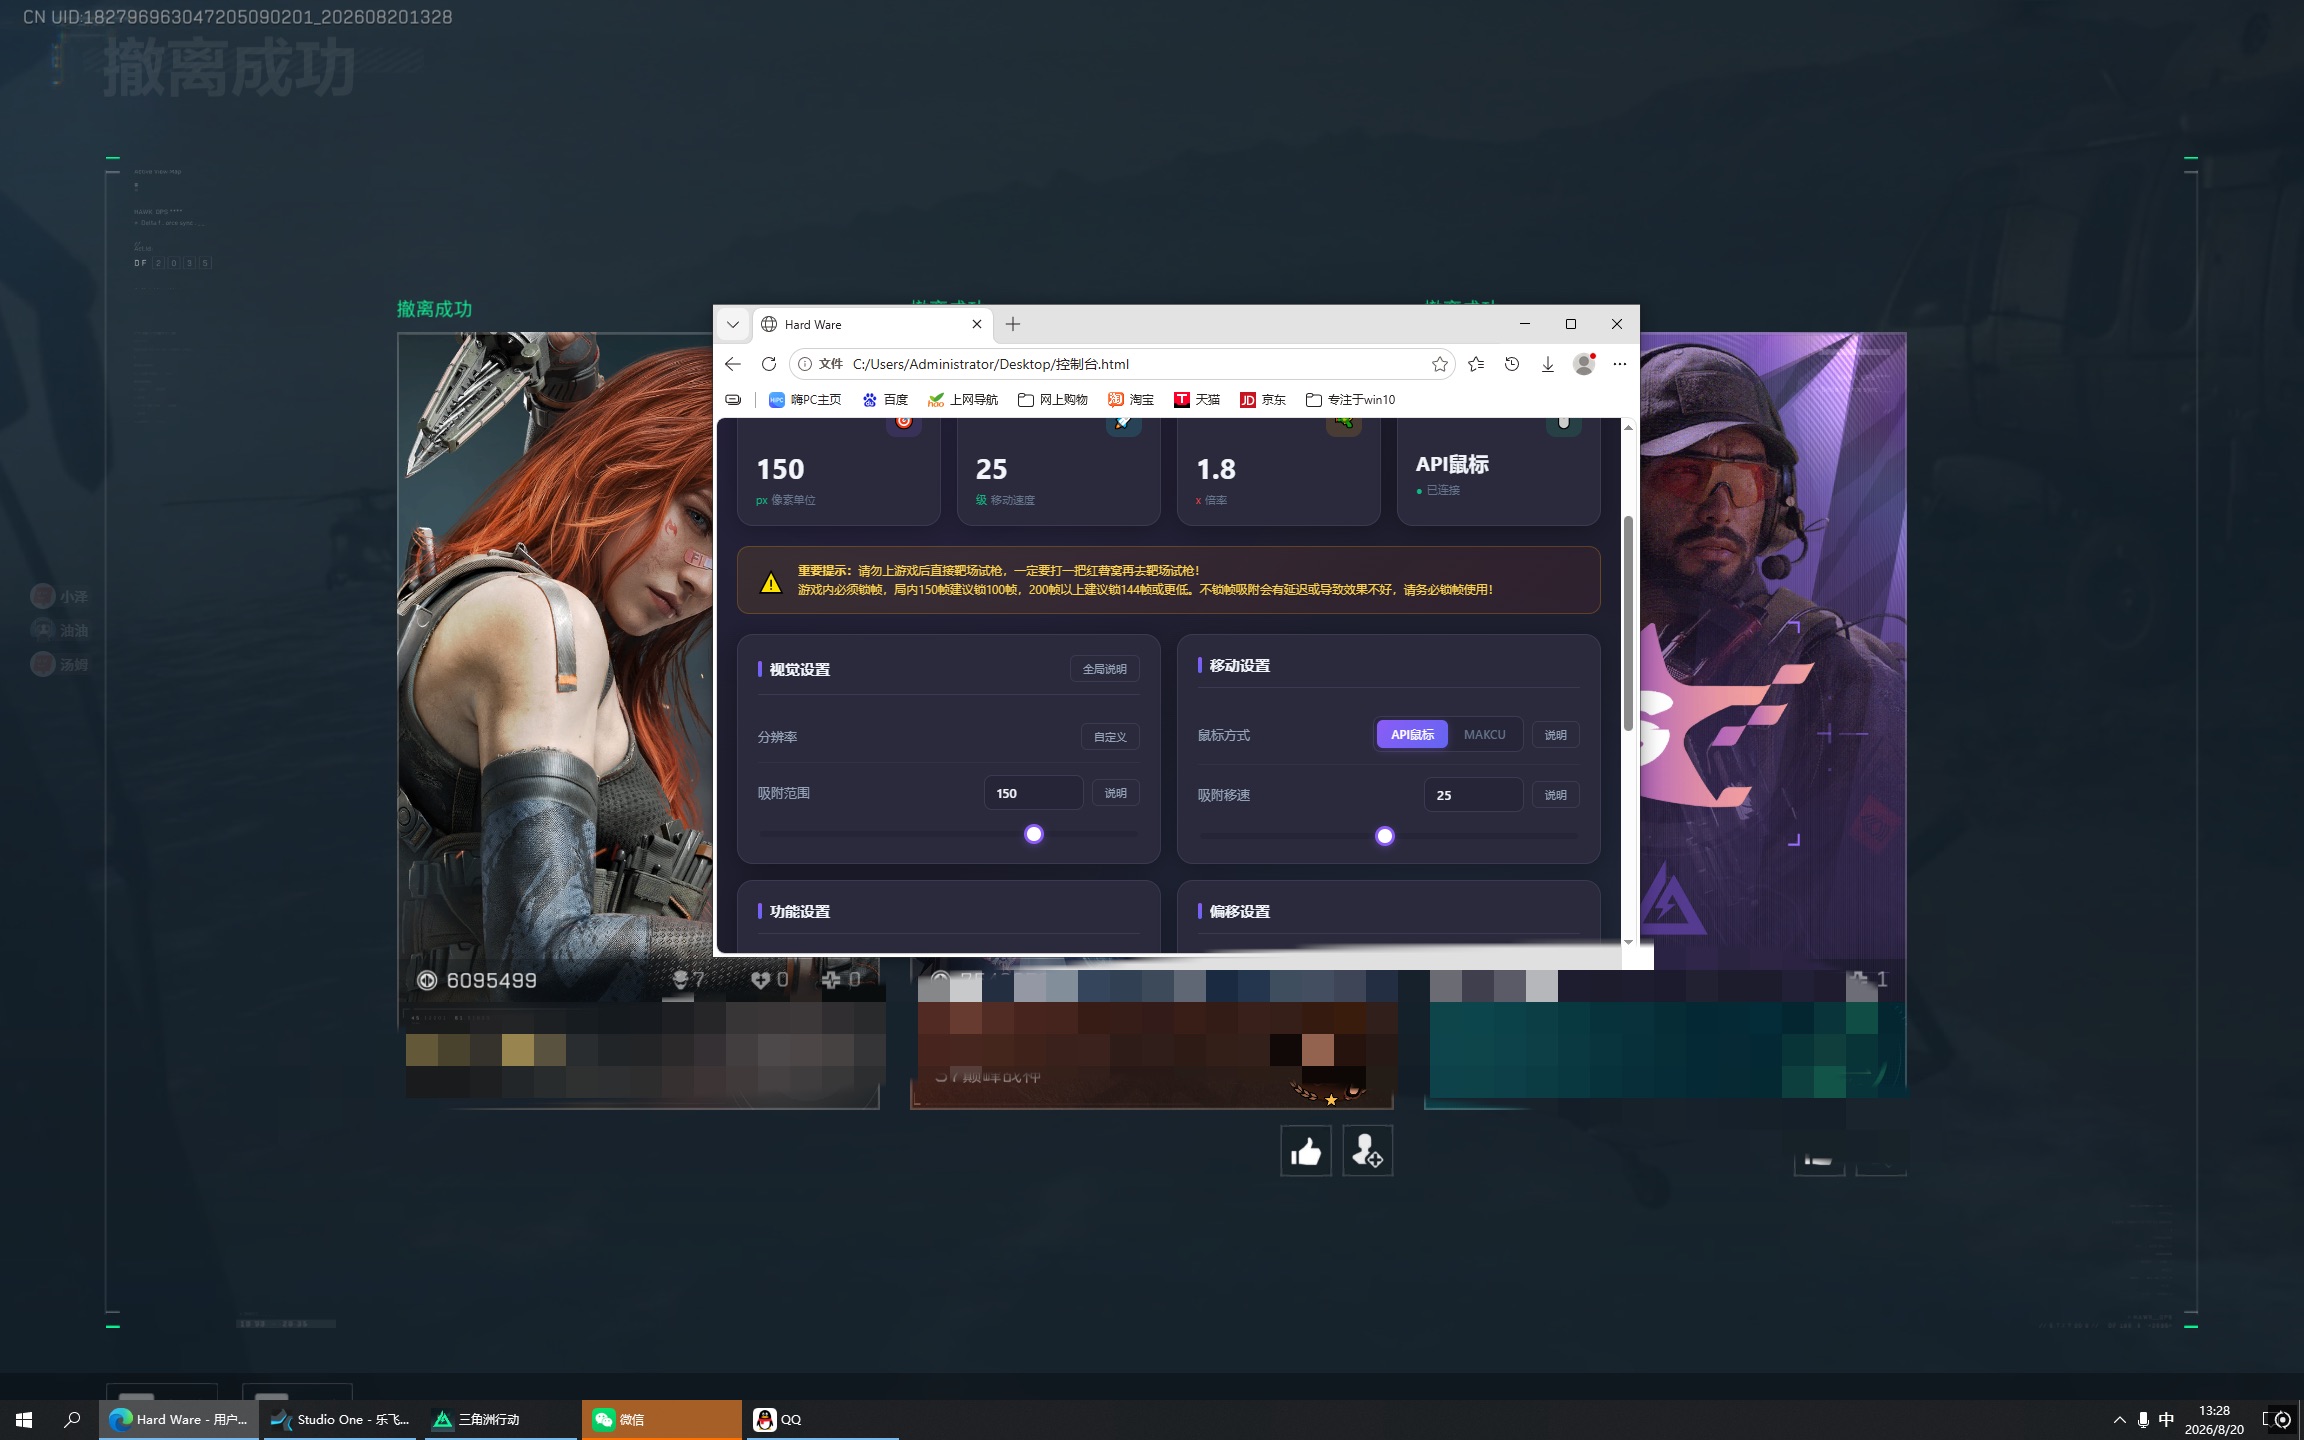Viewport: 2304px width, 1440px height.
Task: Click the 吸附范围 value field showing 150
Action: click(1033, 793)
